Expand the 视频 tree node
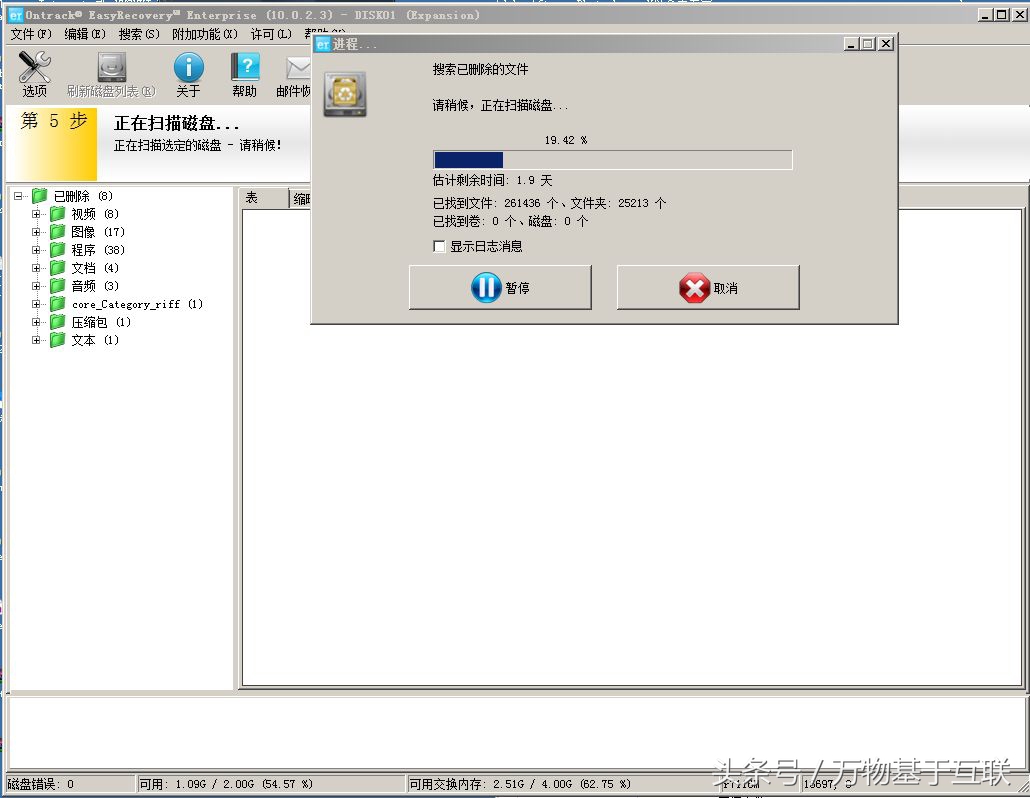Image resolution: width=1030 pixels, height=798 pixels. [x=36, y=213]
